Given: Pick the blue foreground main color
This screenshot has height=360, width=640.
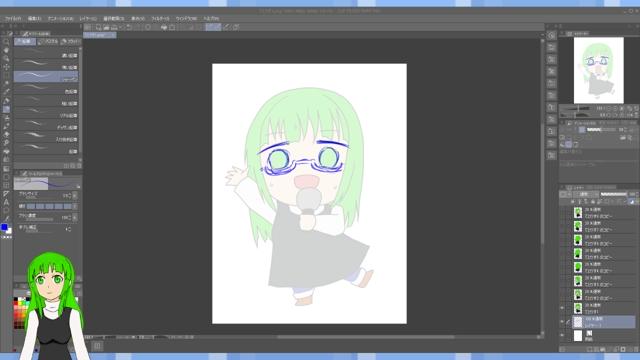Looking at the screenshot, I should [x=4, y=227].
